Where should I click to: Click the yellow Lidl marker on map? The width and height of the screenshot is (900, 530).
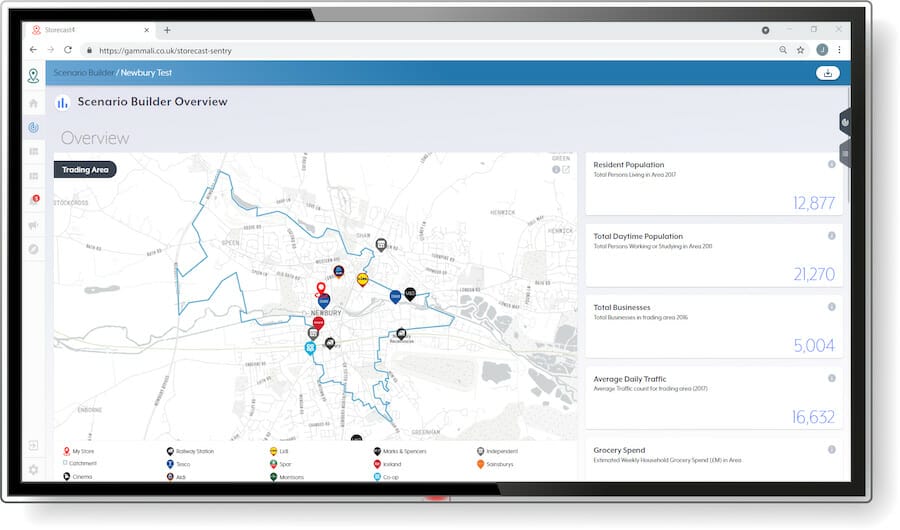[x=362, y=280]
